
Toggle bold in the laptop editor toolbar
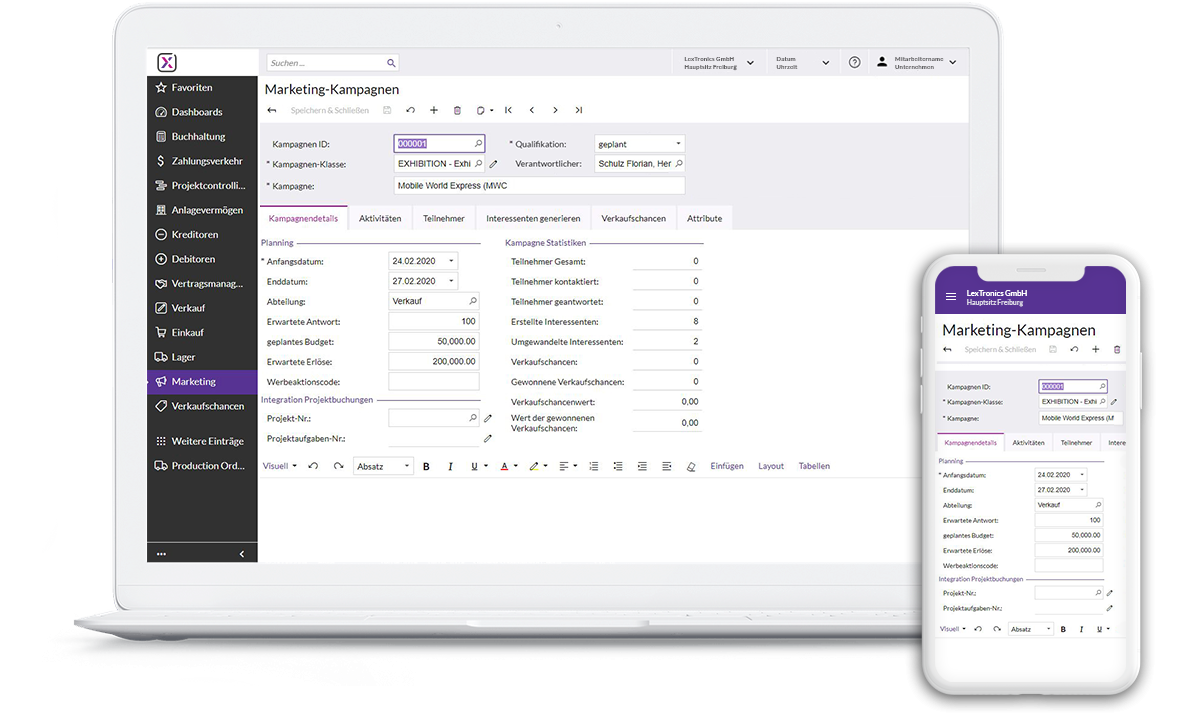pos(426,466)
